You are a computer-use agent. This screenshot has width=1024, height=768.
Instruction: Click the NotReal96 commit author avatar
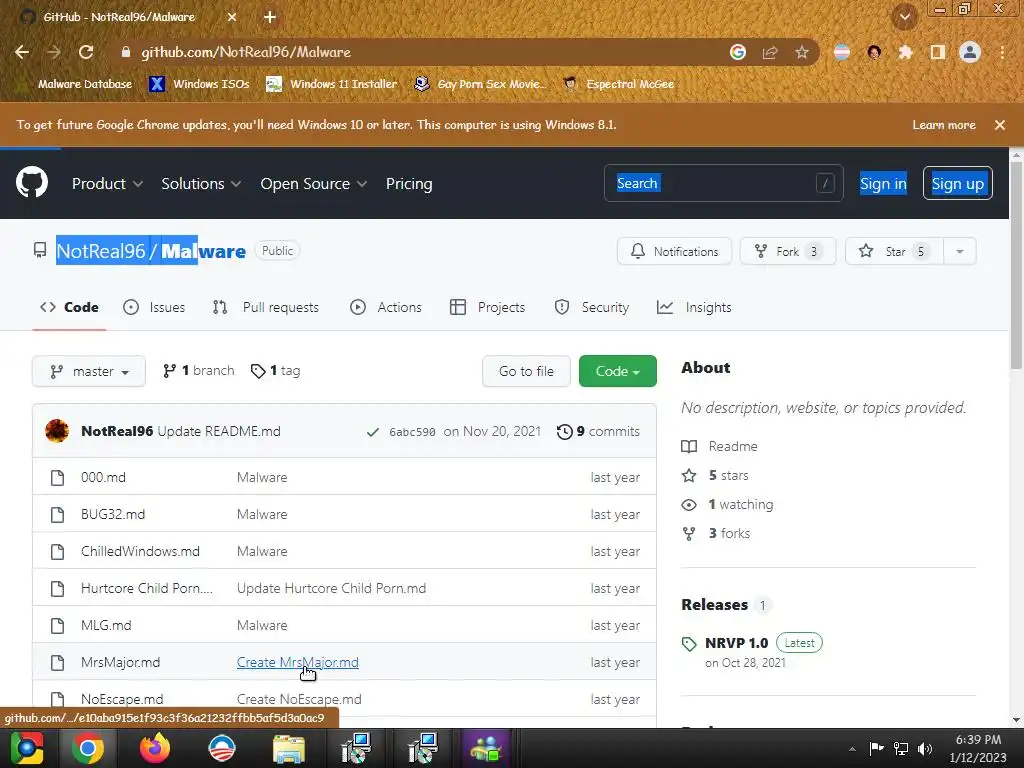click(57, 431)
